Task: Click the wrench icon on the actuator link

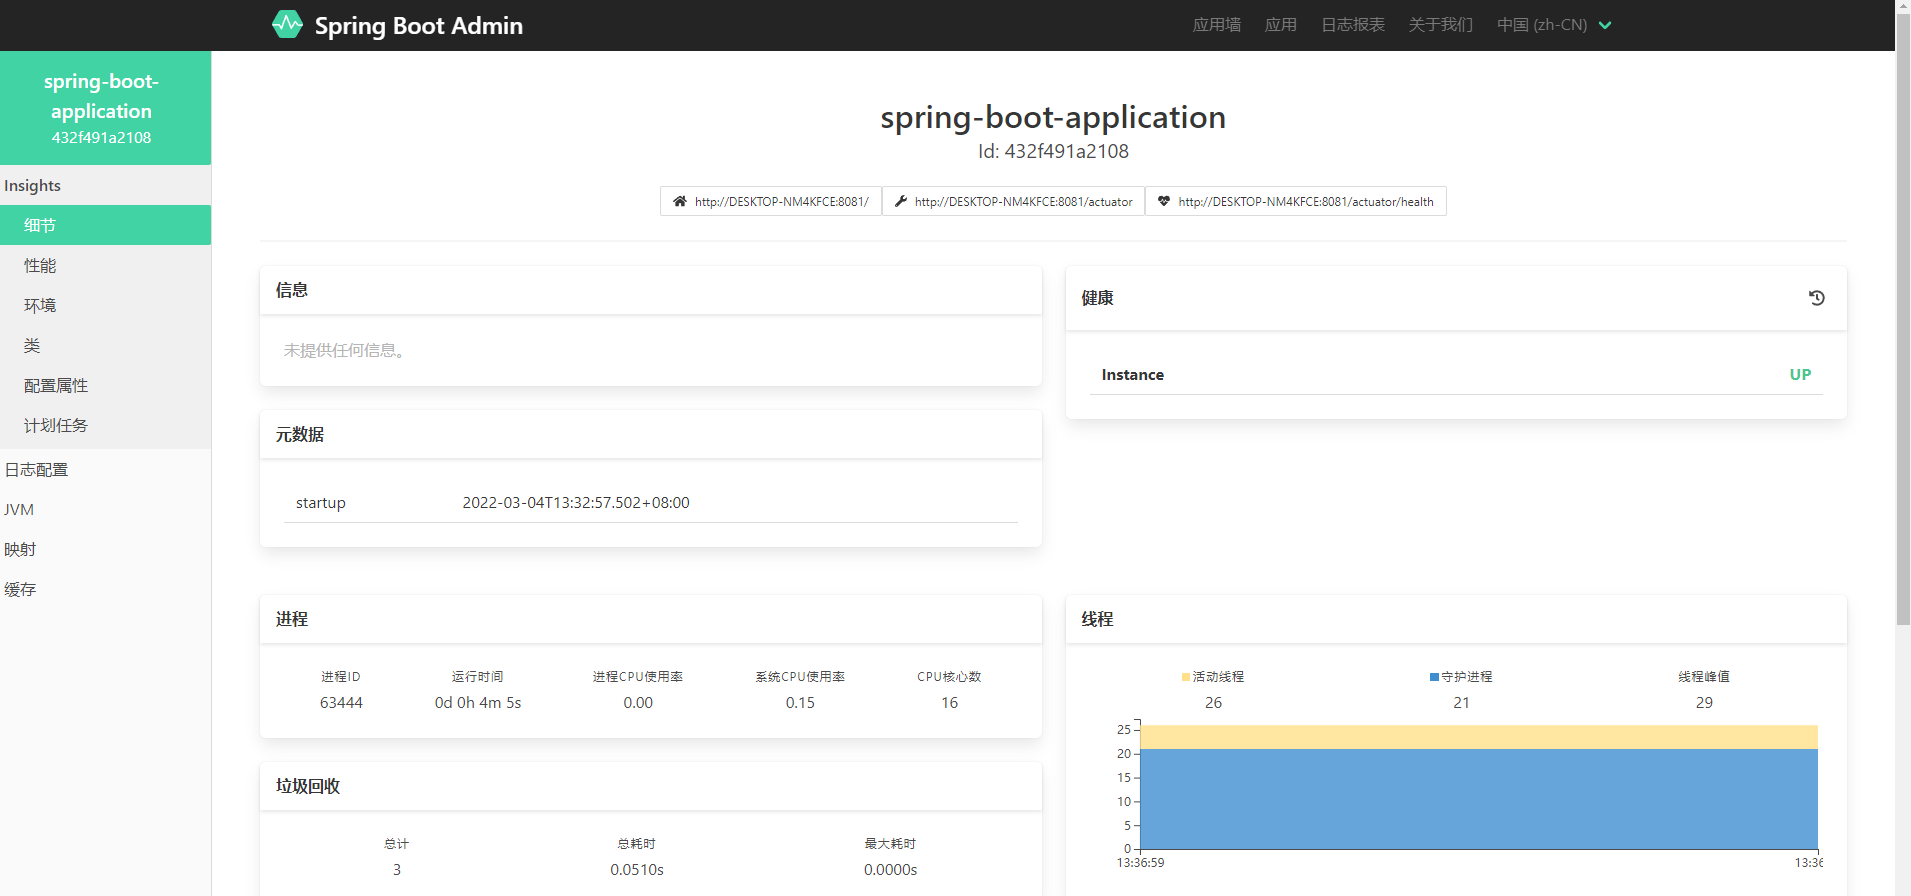Action: [901, 201]
